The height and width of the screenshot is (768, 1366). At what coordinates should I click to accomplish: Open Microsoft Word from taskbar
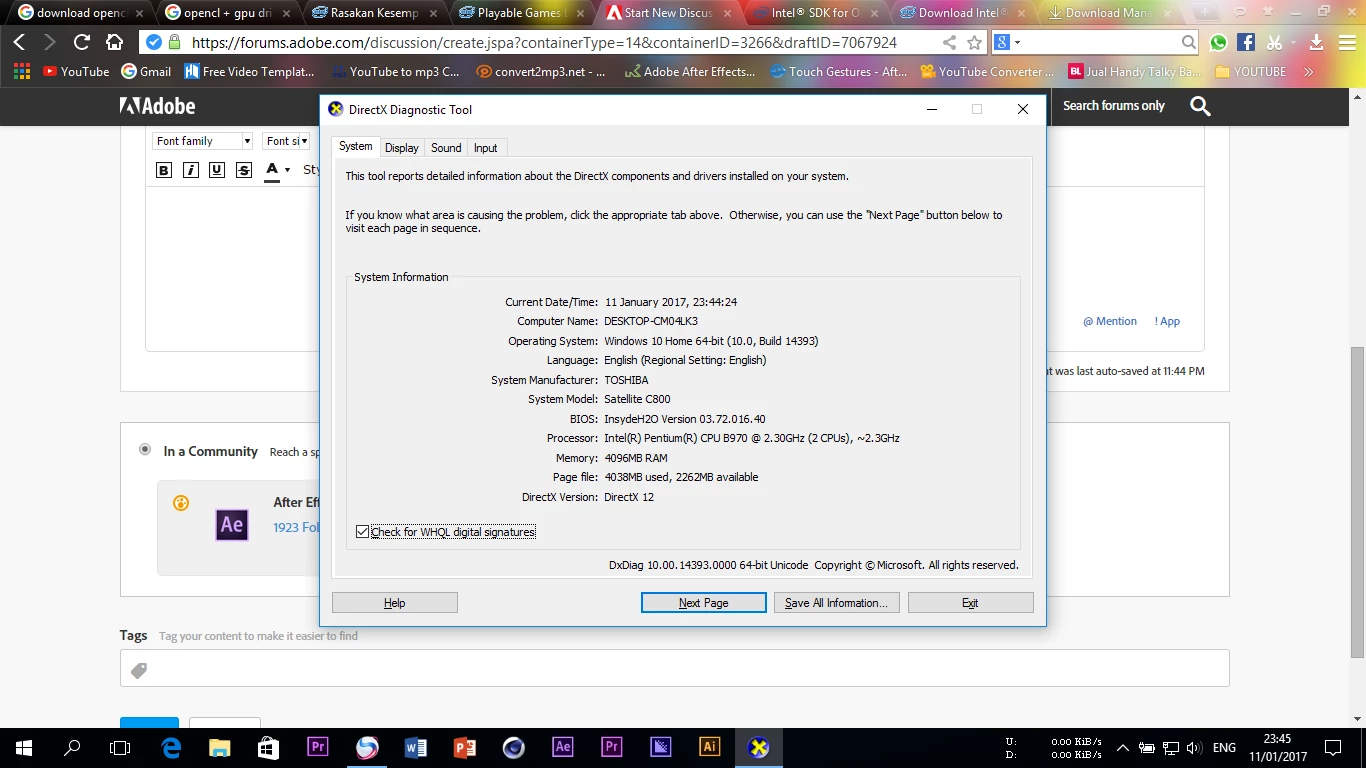click(x=416, y=747)
